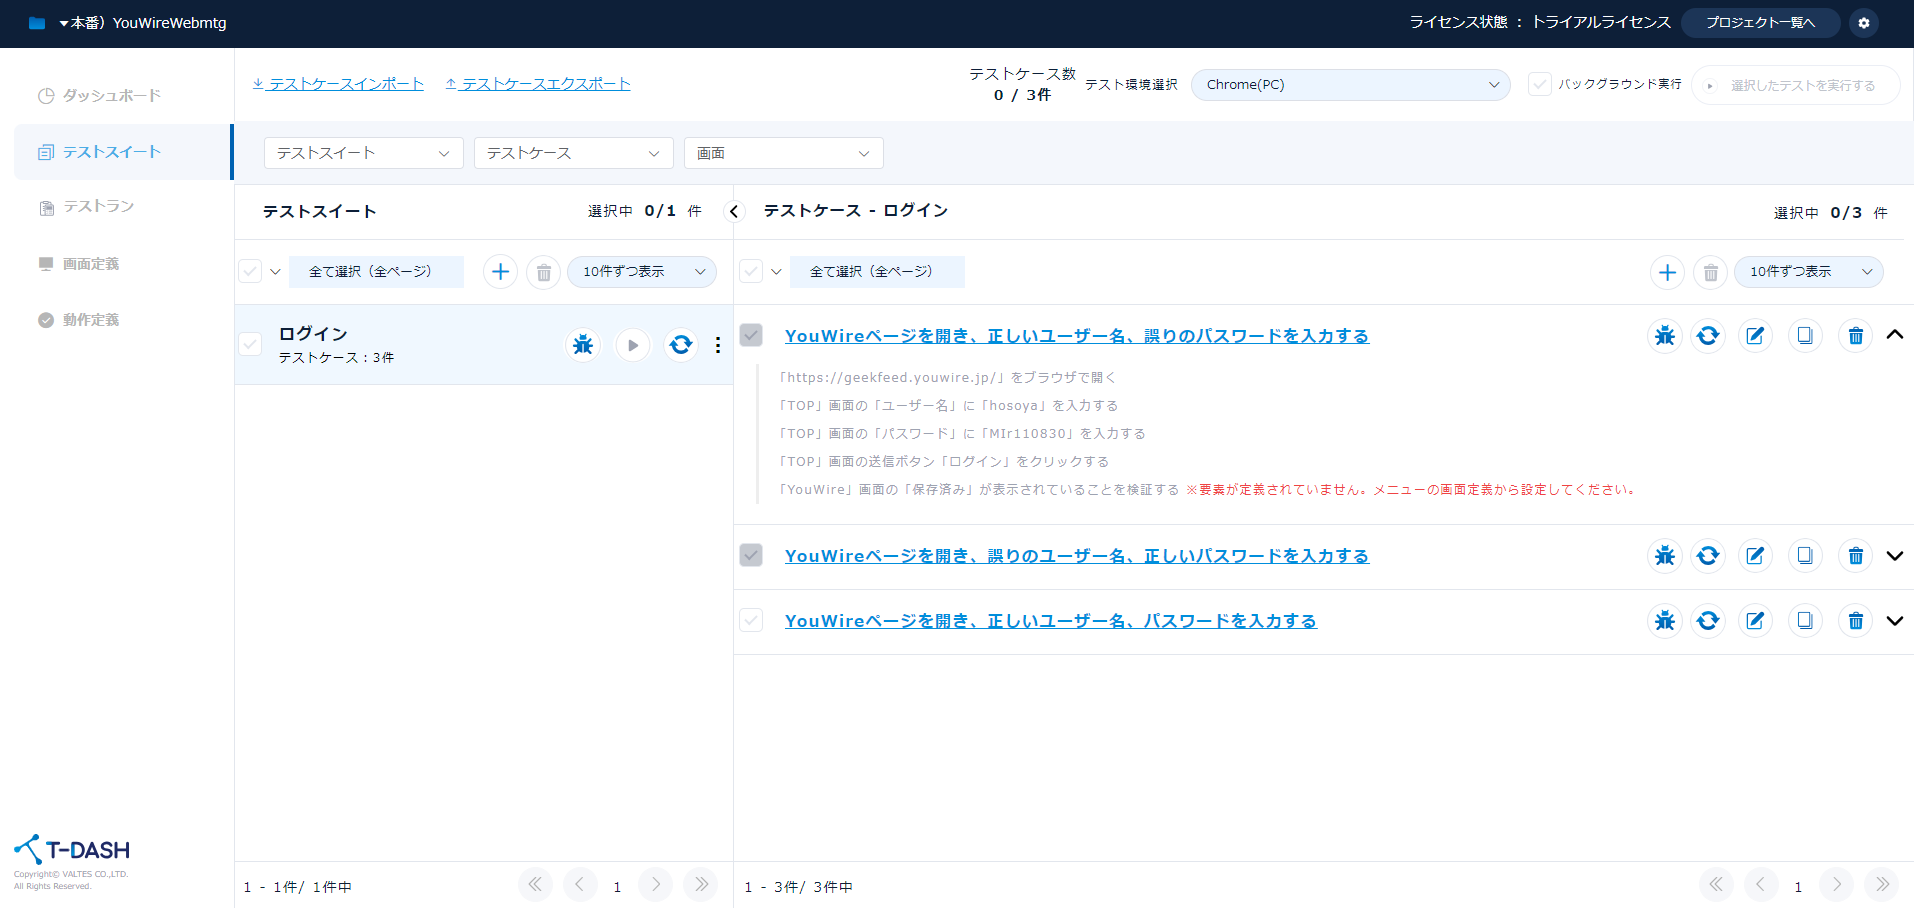Open more options menu for ログイン suite
Screen dimensions: 1914x908
coord(718,345)
